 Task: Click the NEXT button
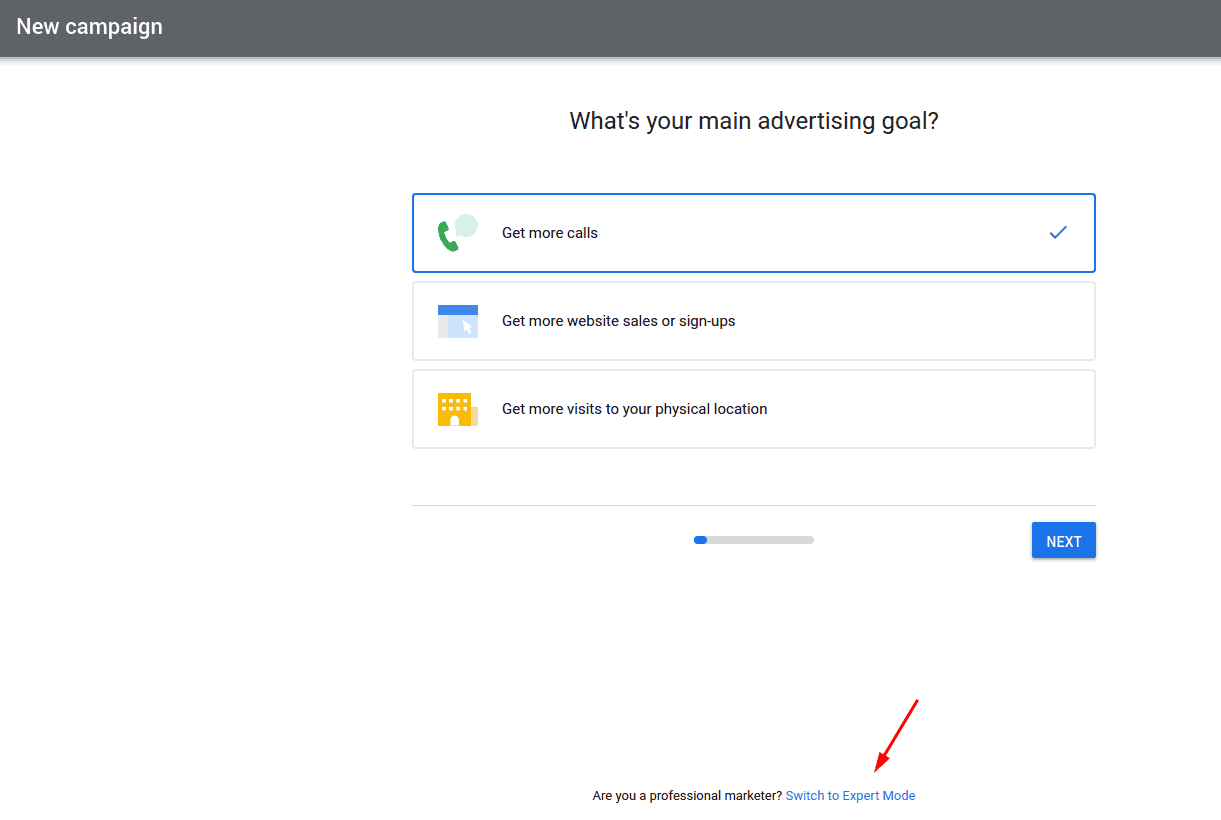(x=1064, y=541)
